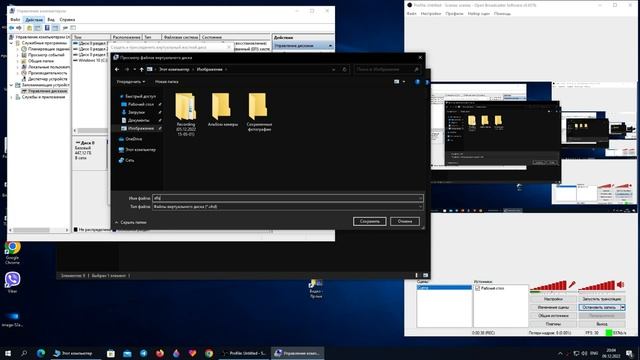Select the Saved Pictures folder
Viewport: 640px width, 360px height.
click(x=259, y=112)
